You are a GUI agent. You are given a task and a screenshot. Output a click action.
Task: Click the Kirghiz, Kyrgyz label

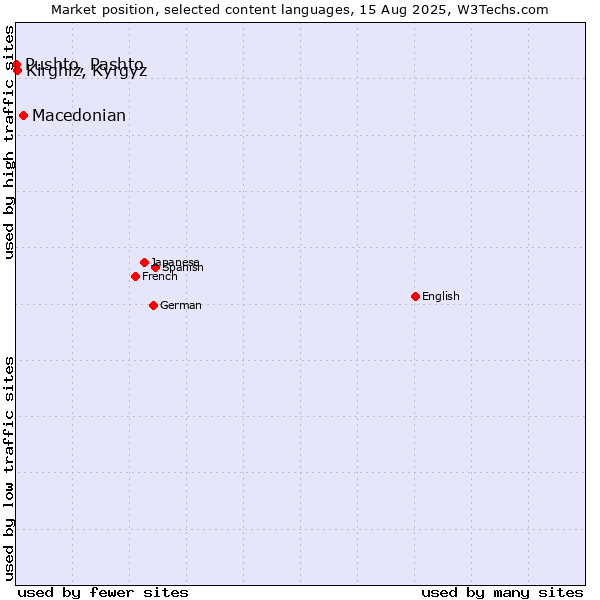point(86,71)
